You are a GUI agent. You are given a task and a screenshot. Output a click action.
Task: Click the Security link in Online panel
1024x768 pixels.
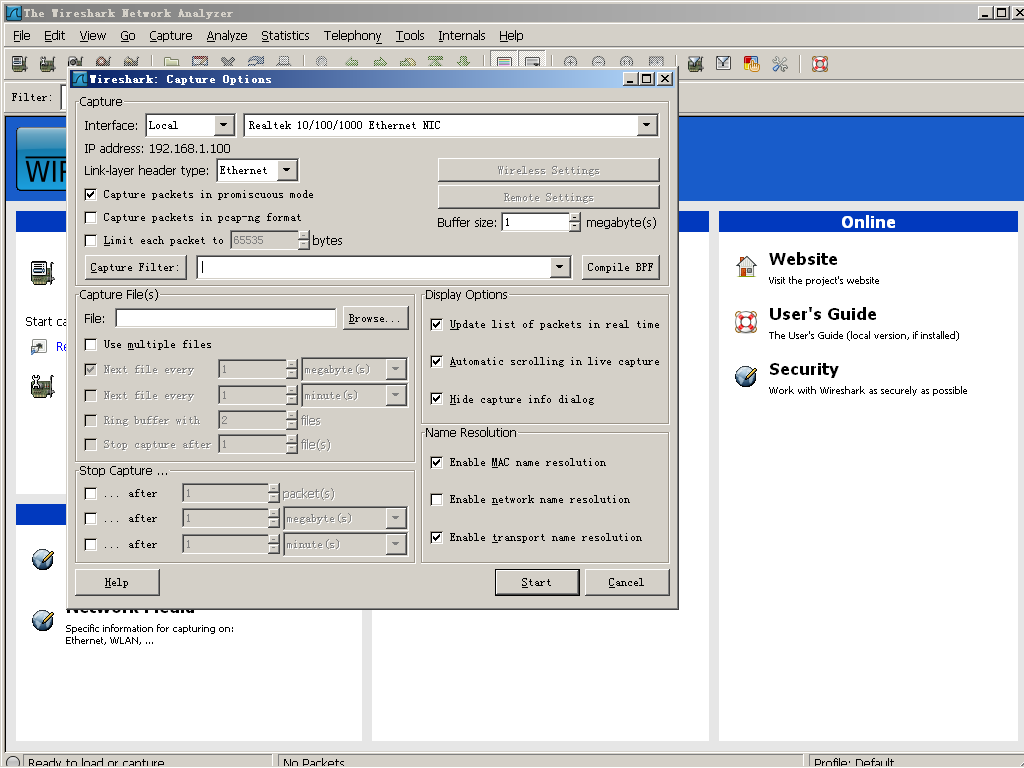(x=804, y=369)
